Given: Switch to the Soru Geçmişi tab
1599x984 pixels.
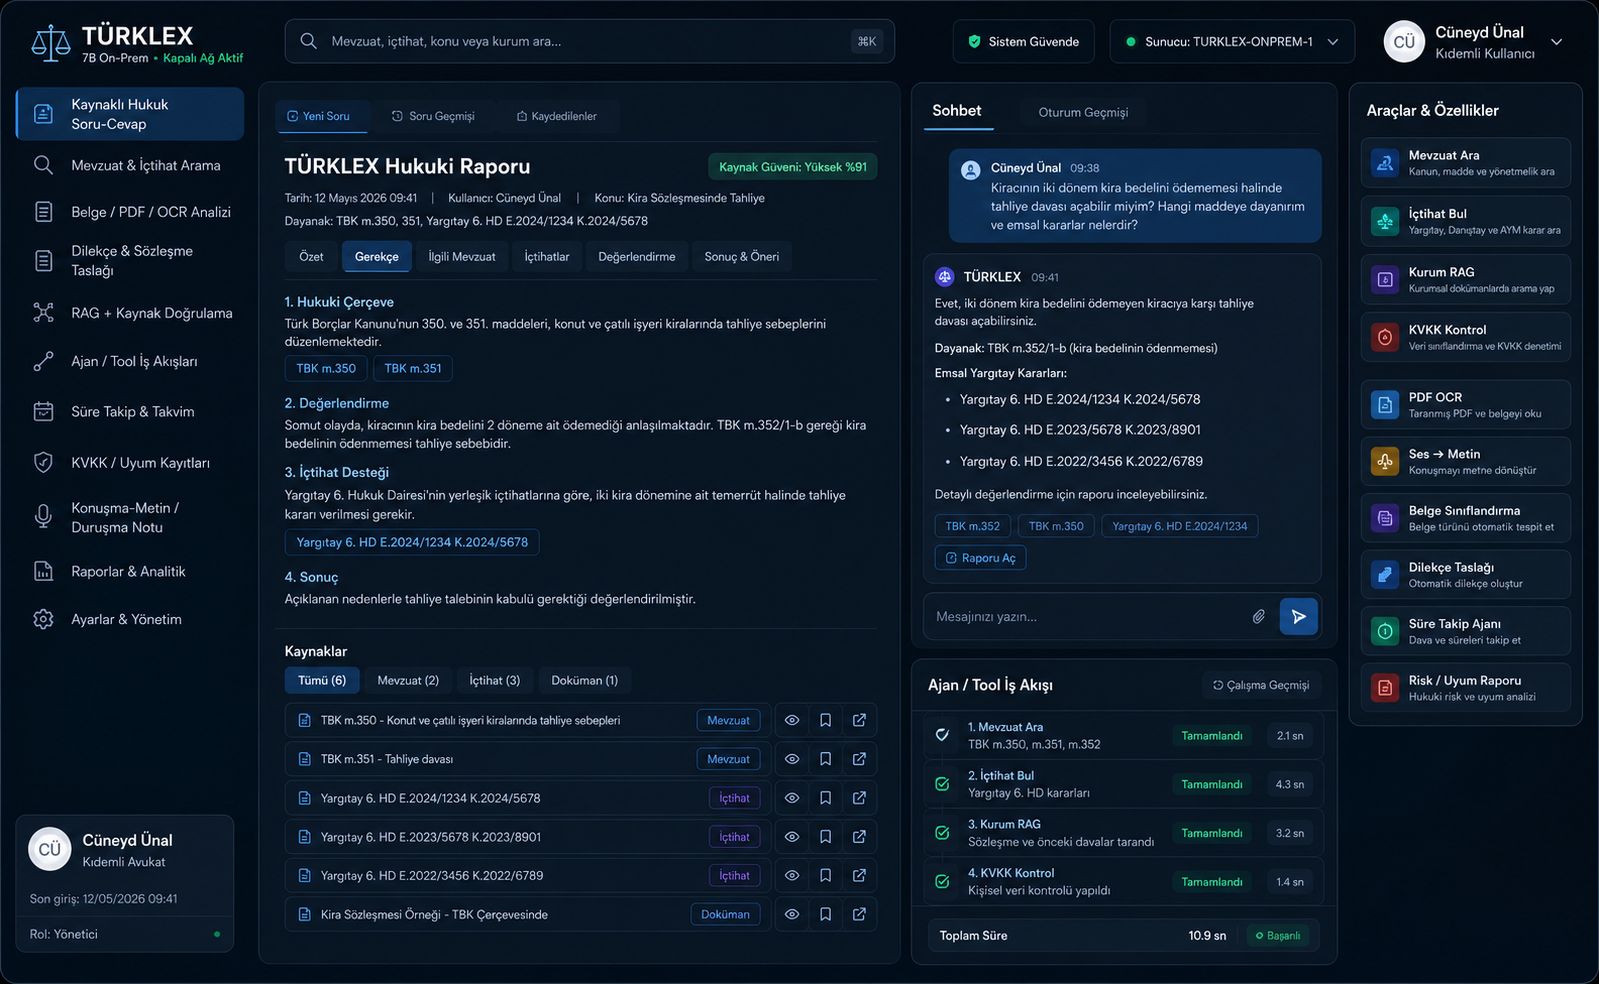Looking at the screenshot, I should (x=433, y=116).
